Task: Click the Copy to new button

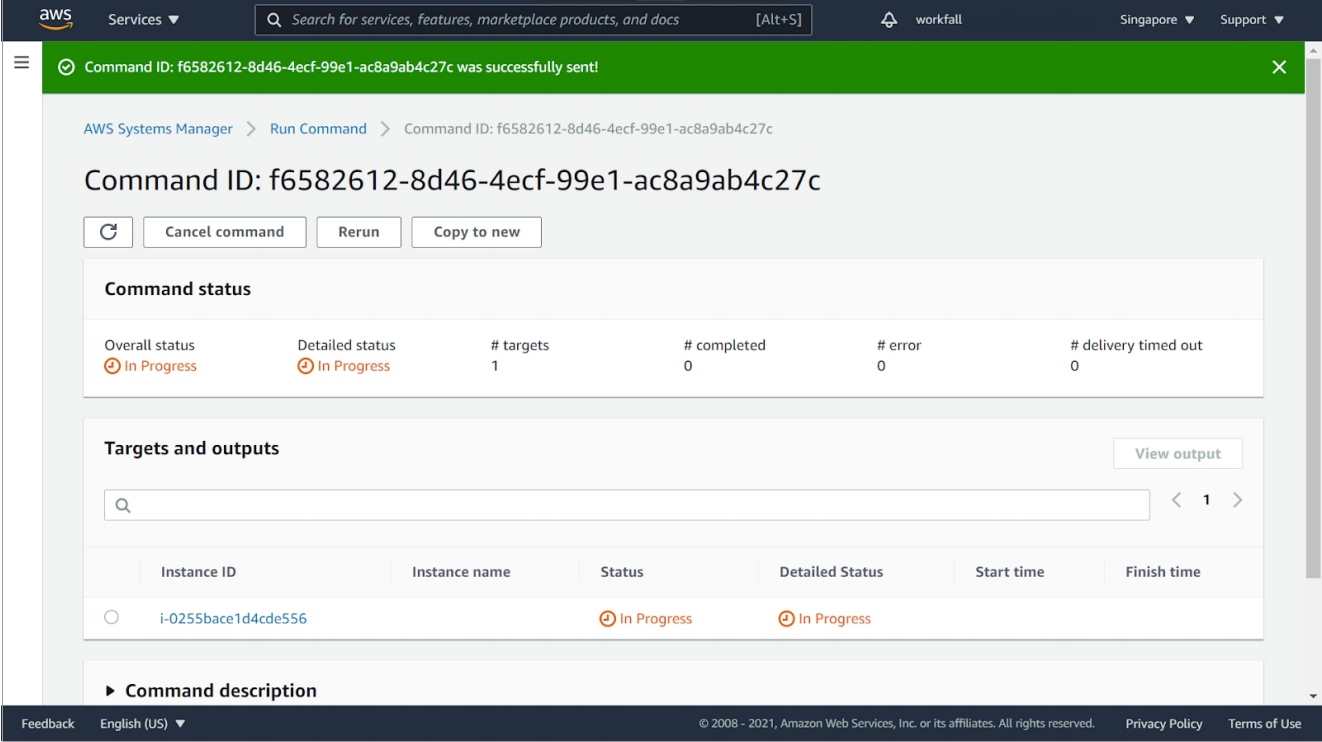Action: coord(477,232)
